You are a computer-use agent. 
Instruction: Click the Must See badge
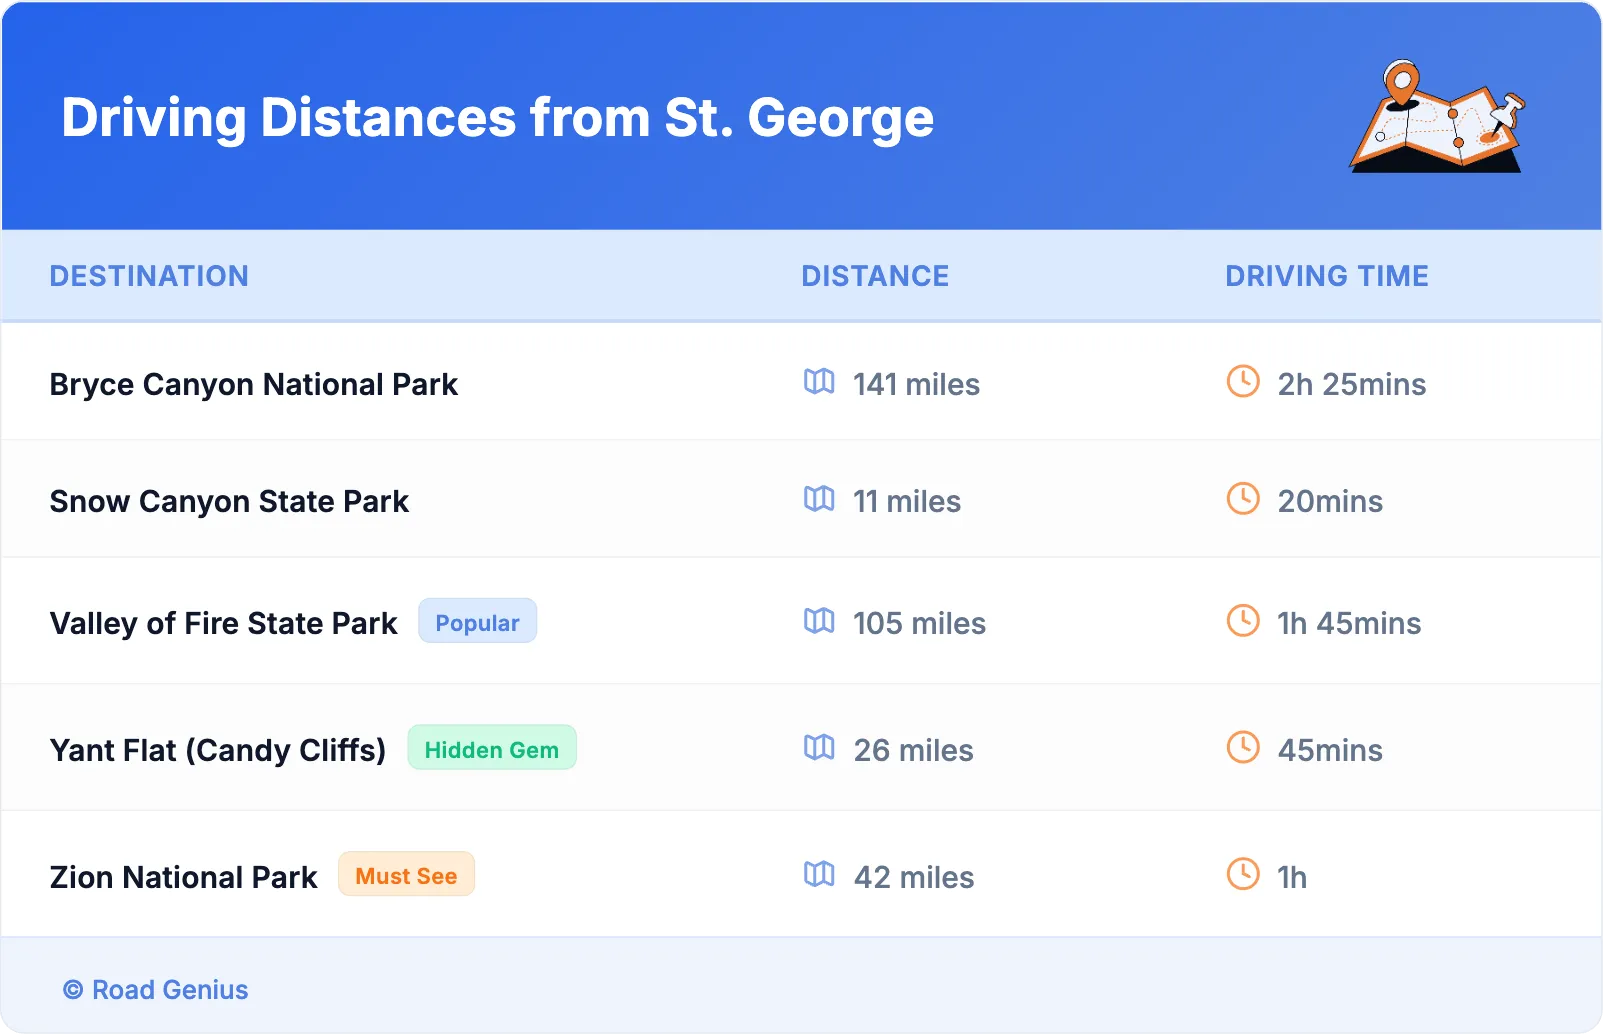pos(406,875)
